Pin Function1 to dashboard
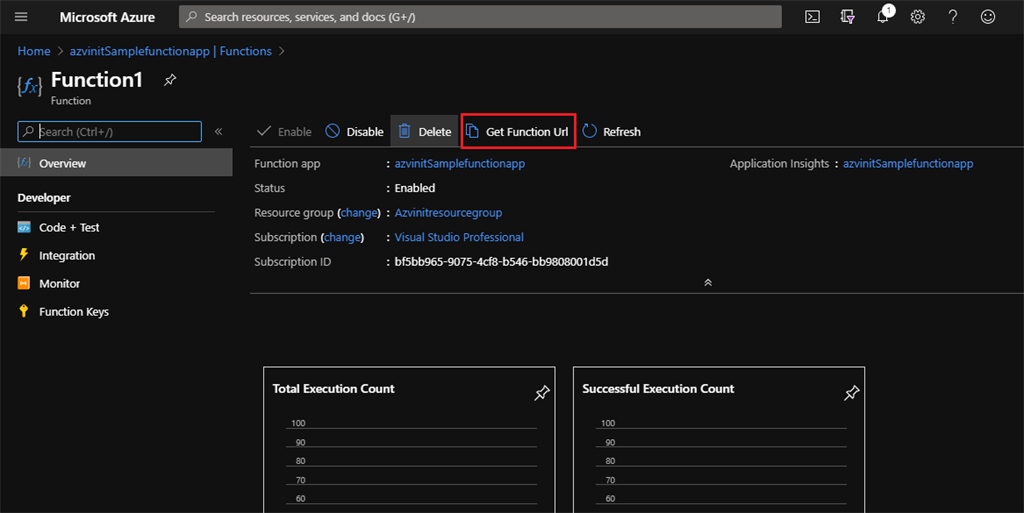This screenshot has height=513, width=1024. (x=170, y=80)
